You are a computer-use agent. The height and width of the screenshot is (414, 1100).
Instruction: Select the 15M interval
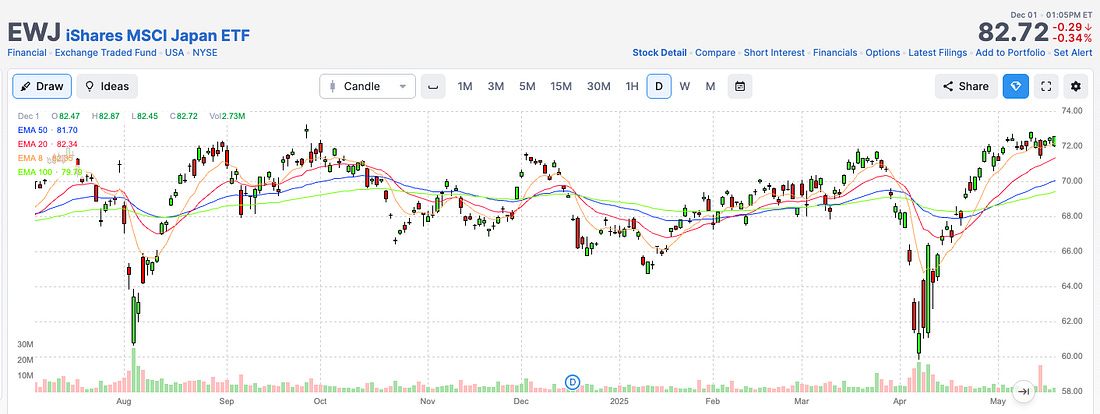coord(561,86)
